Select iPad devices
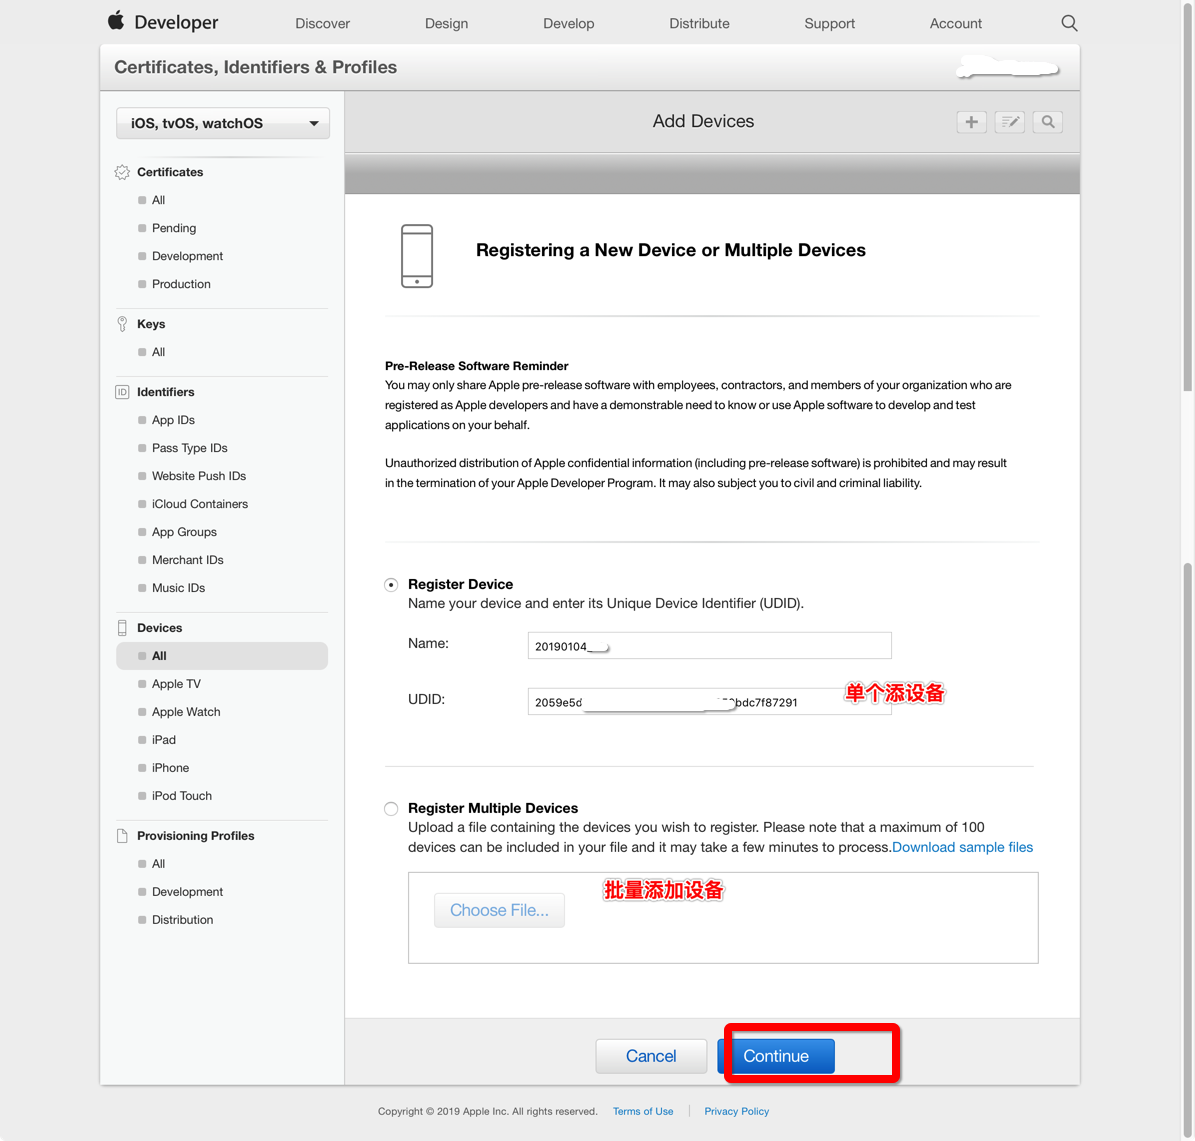Viewport: 1195px width, 1141px height. tap(164, 740)
